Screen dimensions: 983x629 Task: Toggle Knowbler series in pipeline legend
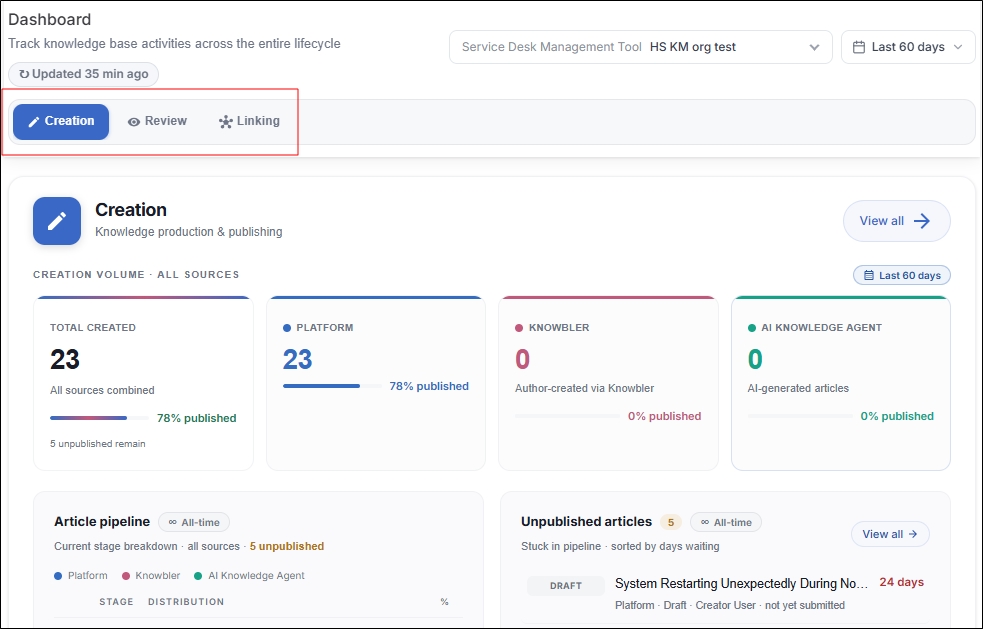(x=151, y=576)
